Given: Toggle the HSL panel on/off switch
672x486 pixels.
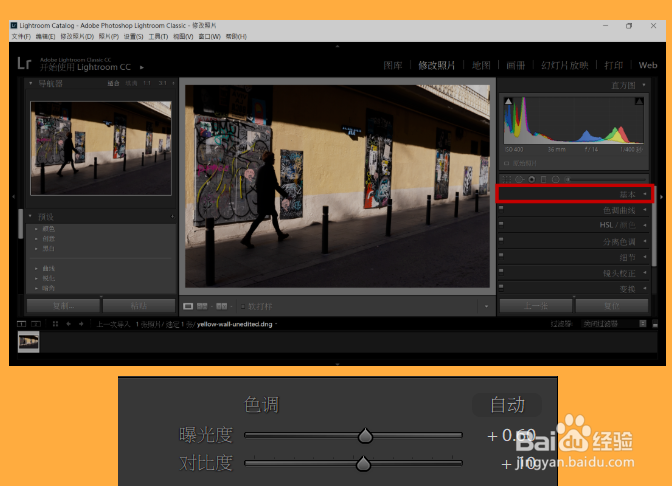Looking at the screenshot, I should click(x=501, y=223).
